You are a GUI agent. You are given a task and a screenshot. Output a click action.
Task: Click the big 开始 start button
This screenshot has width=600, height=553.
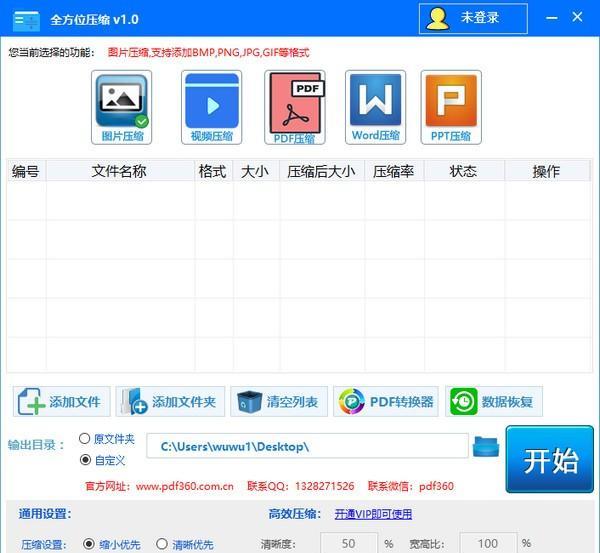550,459
